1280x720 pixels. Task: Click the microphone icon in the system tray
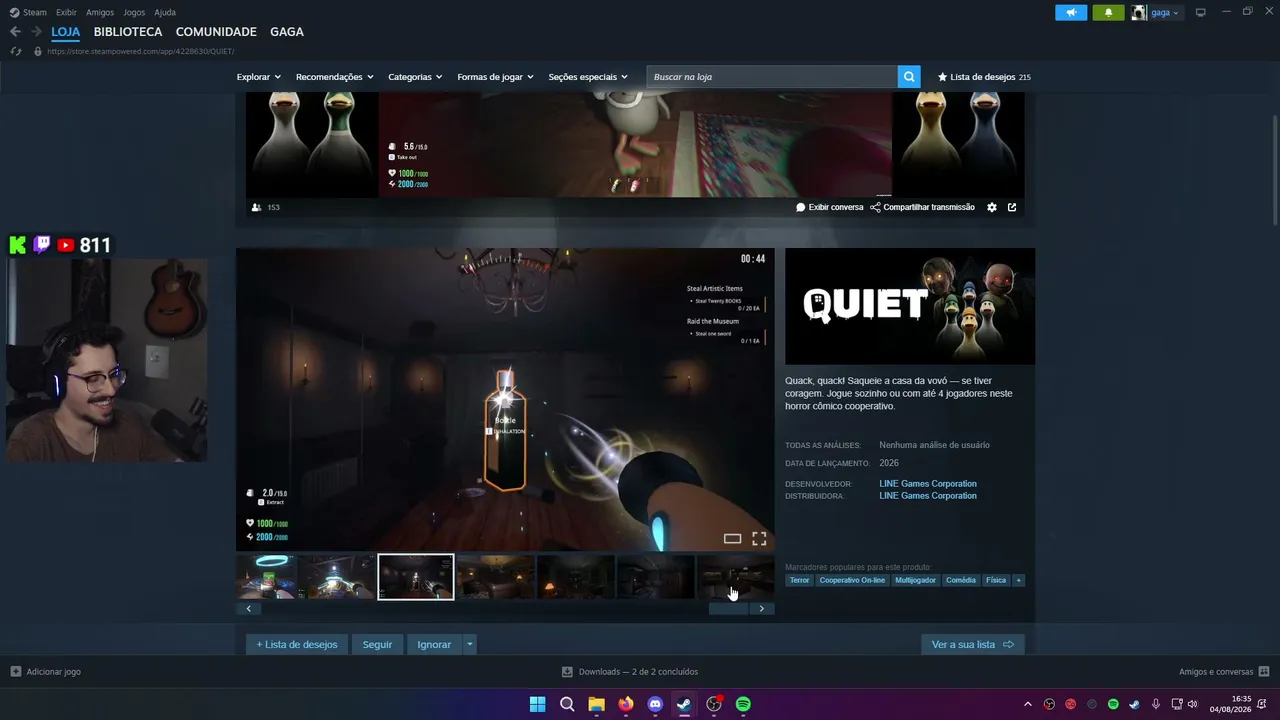pos(1156,704)
